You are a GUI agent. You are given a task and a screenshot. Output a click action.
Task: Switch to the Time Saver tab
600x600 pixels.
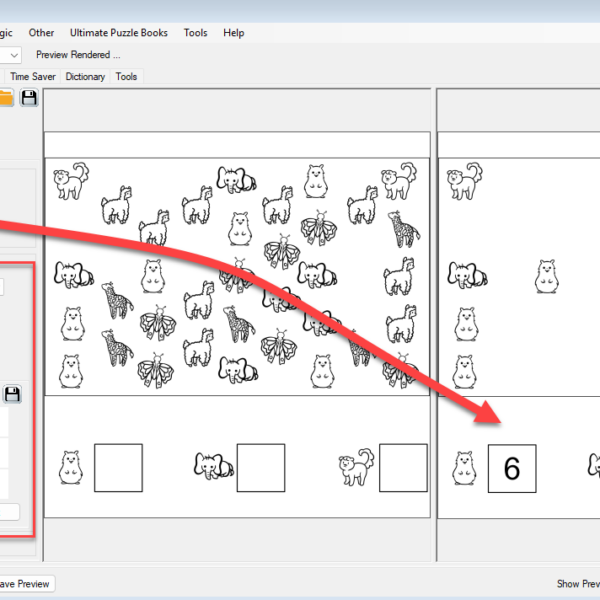[34, 76]
